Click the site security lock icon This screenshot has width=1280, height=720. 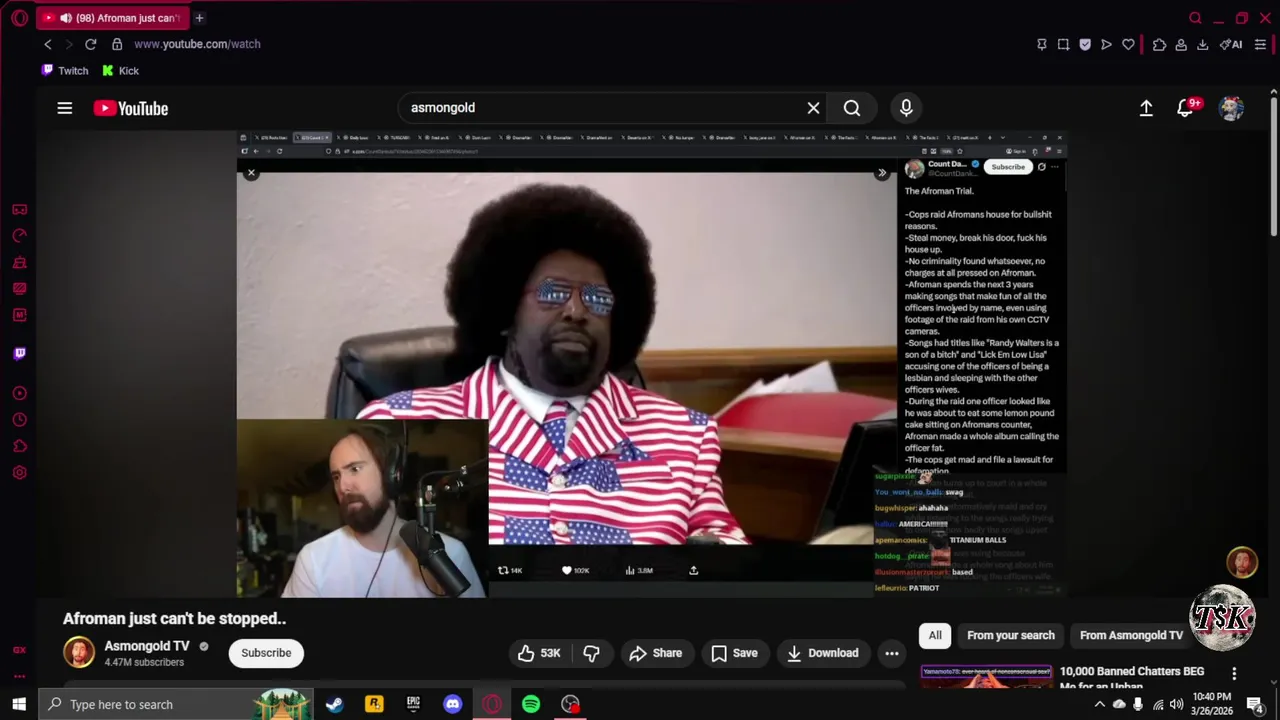pyautogui.click(x=117, y=44)
